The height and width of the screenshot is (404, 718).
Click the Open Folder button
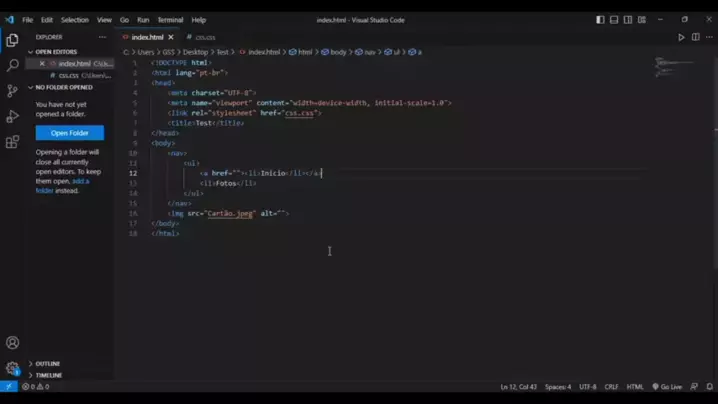click(x=70, y=133)
